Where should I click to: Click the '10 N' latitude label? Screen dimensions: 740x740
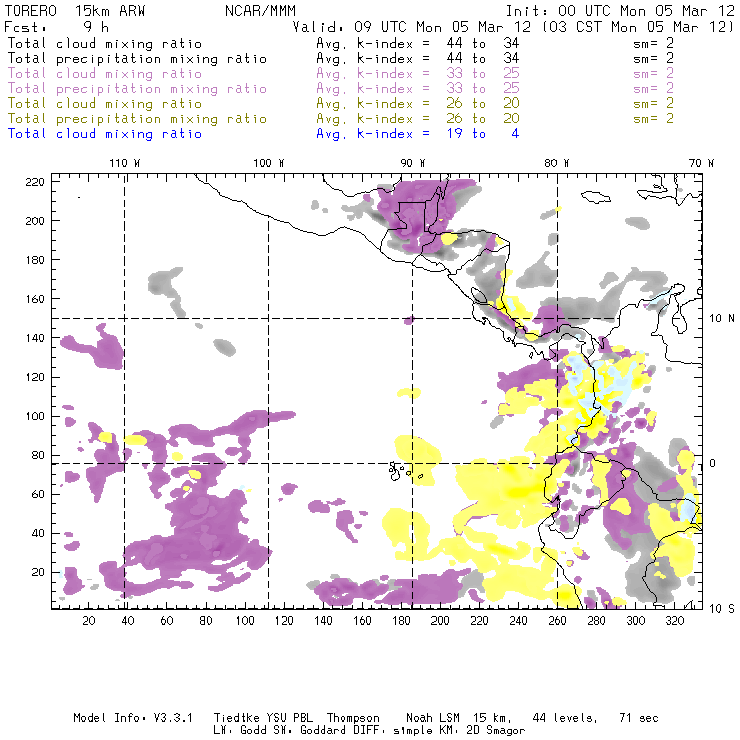[x=722, y=319]
